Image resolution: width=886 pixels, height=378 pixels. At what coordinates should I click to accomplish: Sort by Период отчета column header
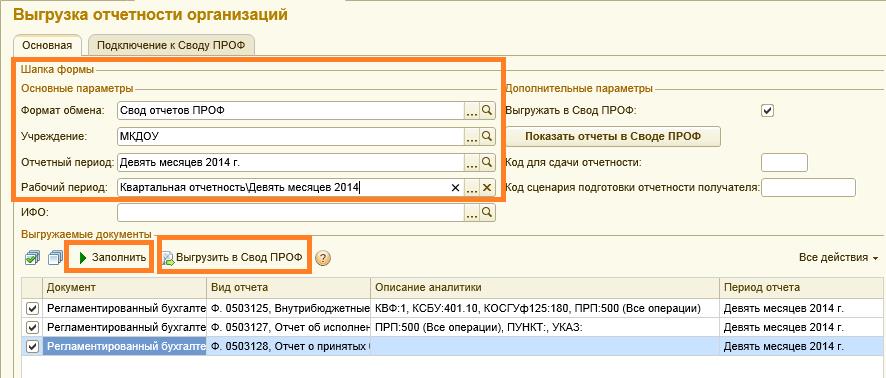click(802, 288)
